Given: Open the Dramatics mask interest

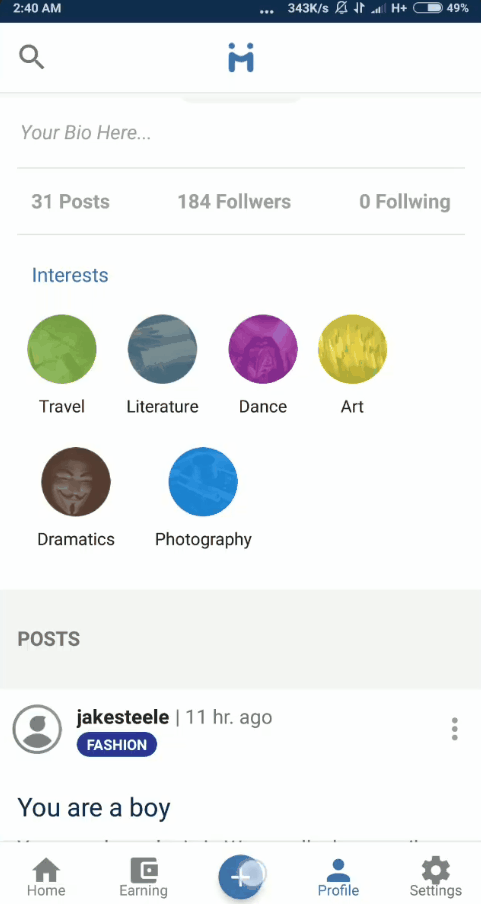Looking at the screenshot, I should (x=76, y=481).
